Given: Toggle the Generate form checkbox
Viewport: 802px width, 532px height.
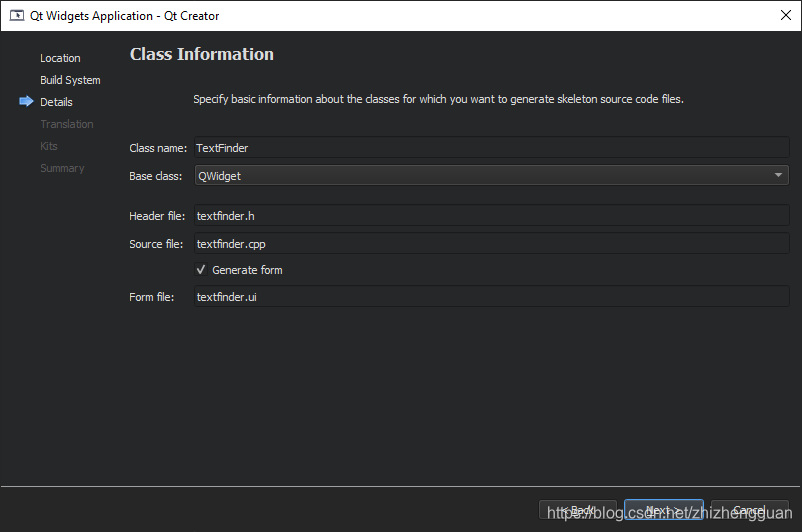Looking at the screenshot, I should click(x=201, y=270).
